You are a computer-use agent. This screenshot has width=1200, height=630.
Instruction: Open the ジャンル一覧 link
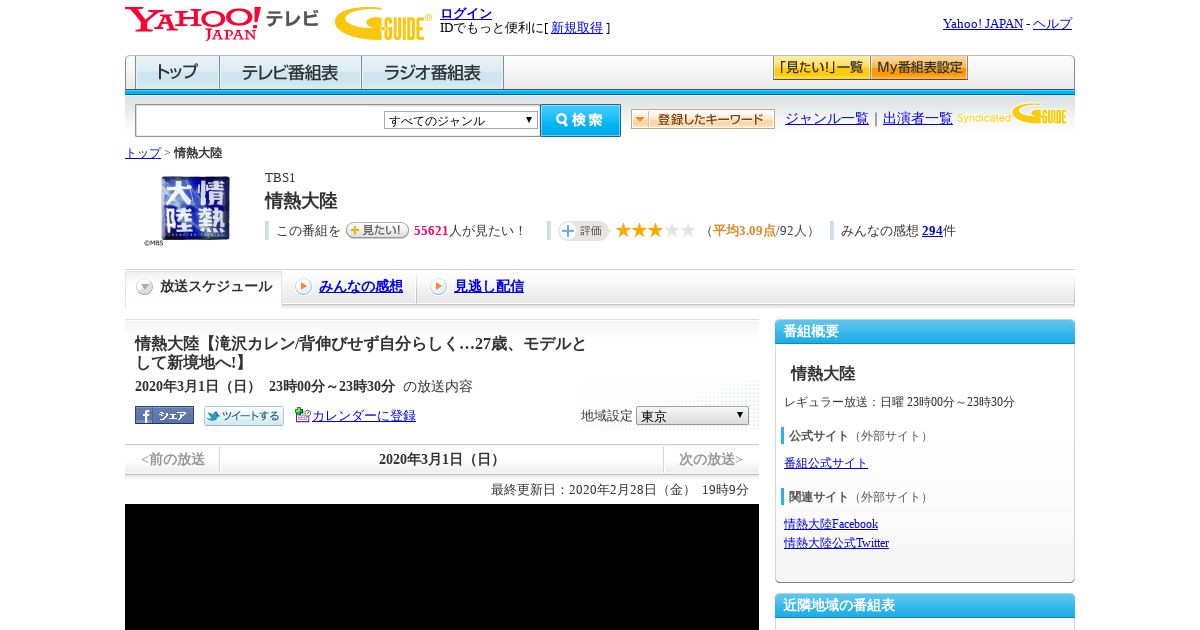[827, 119]
